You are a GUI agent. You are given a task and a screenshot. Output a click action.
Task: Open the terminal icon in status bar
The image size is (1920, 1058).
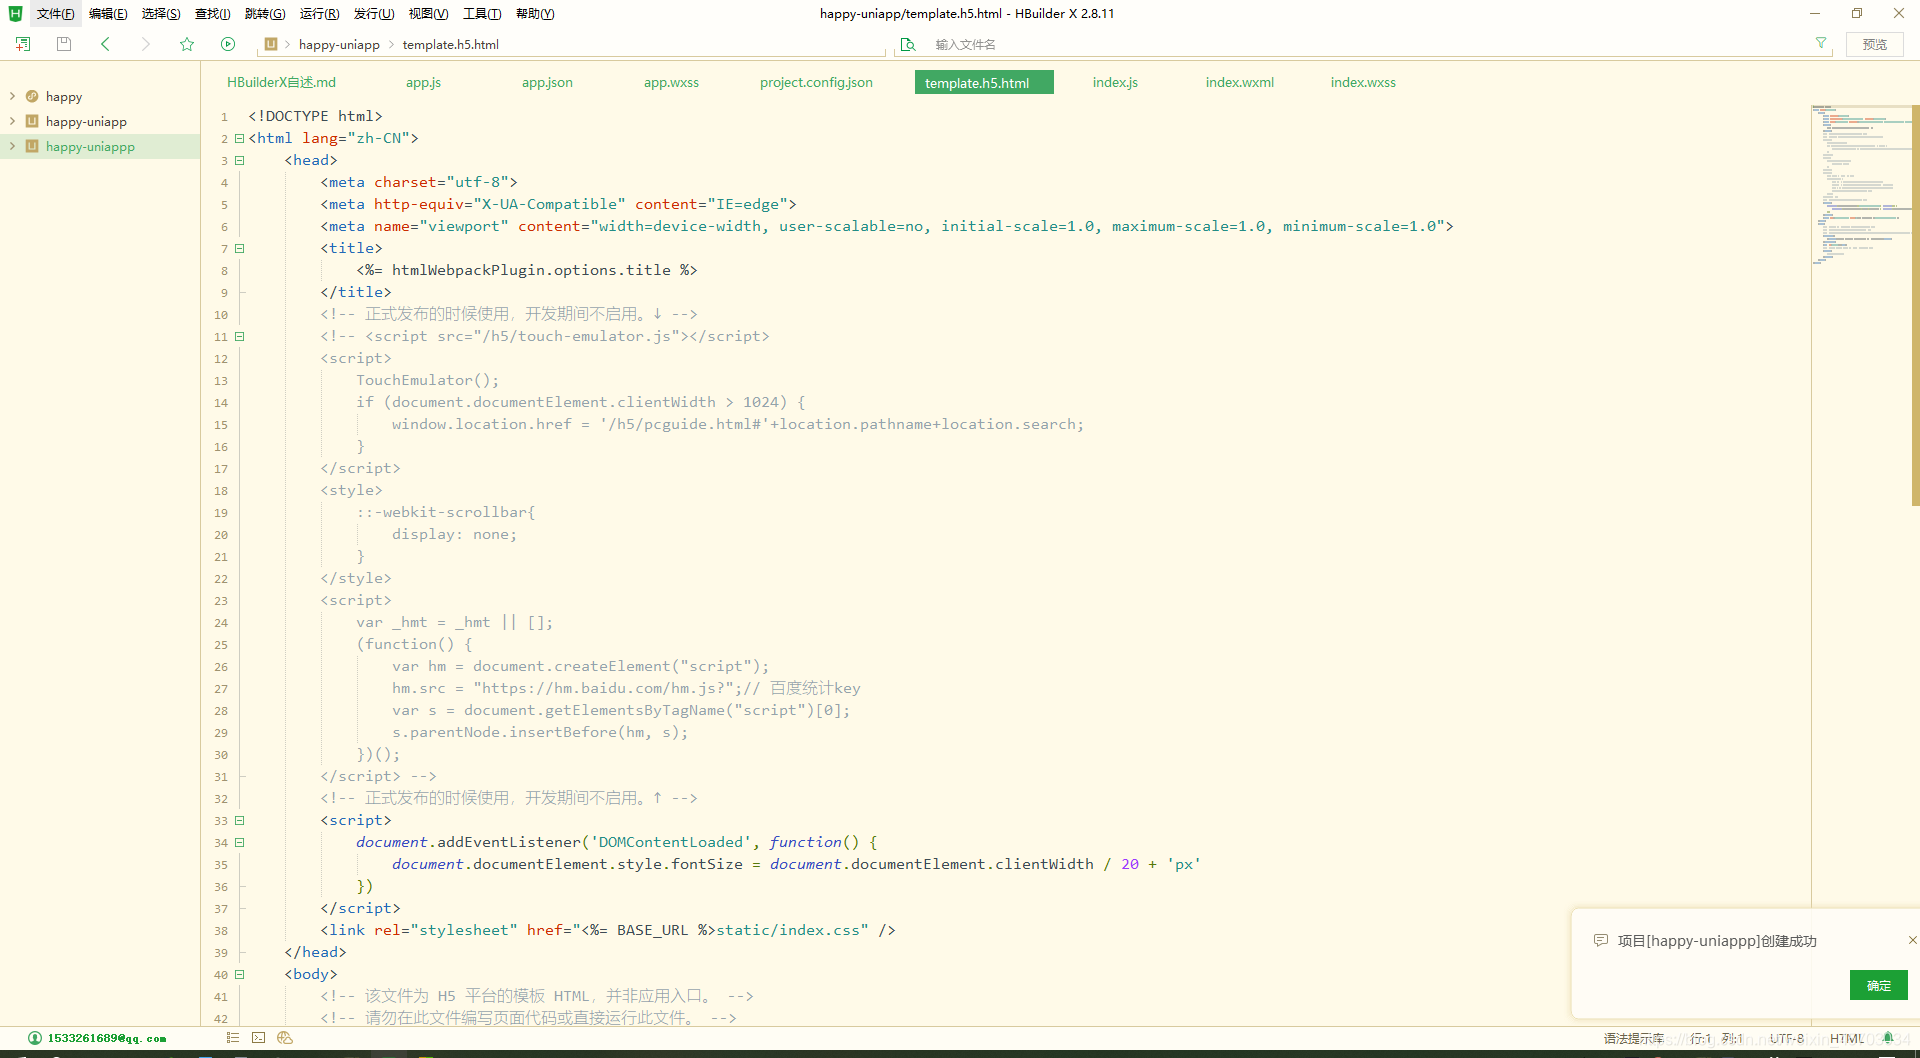(259, 1038)
